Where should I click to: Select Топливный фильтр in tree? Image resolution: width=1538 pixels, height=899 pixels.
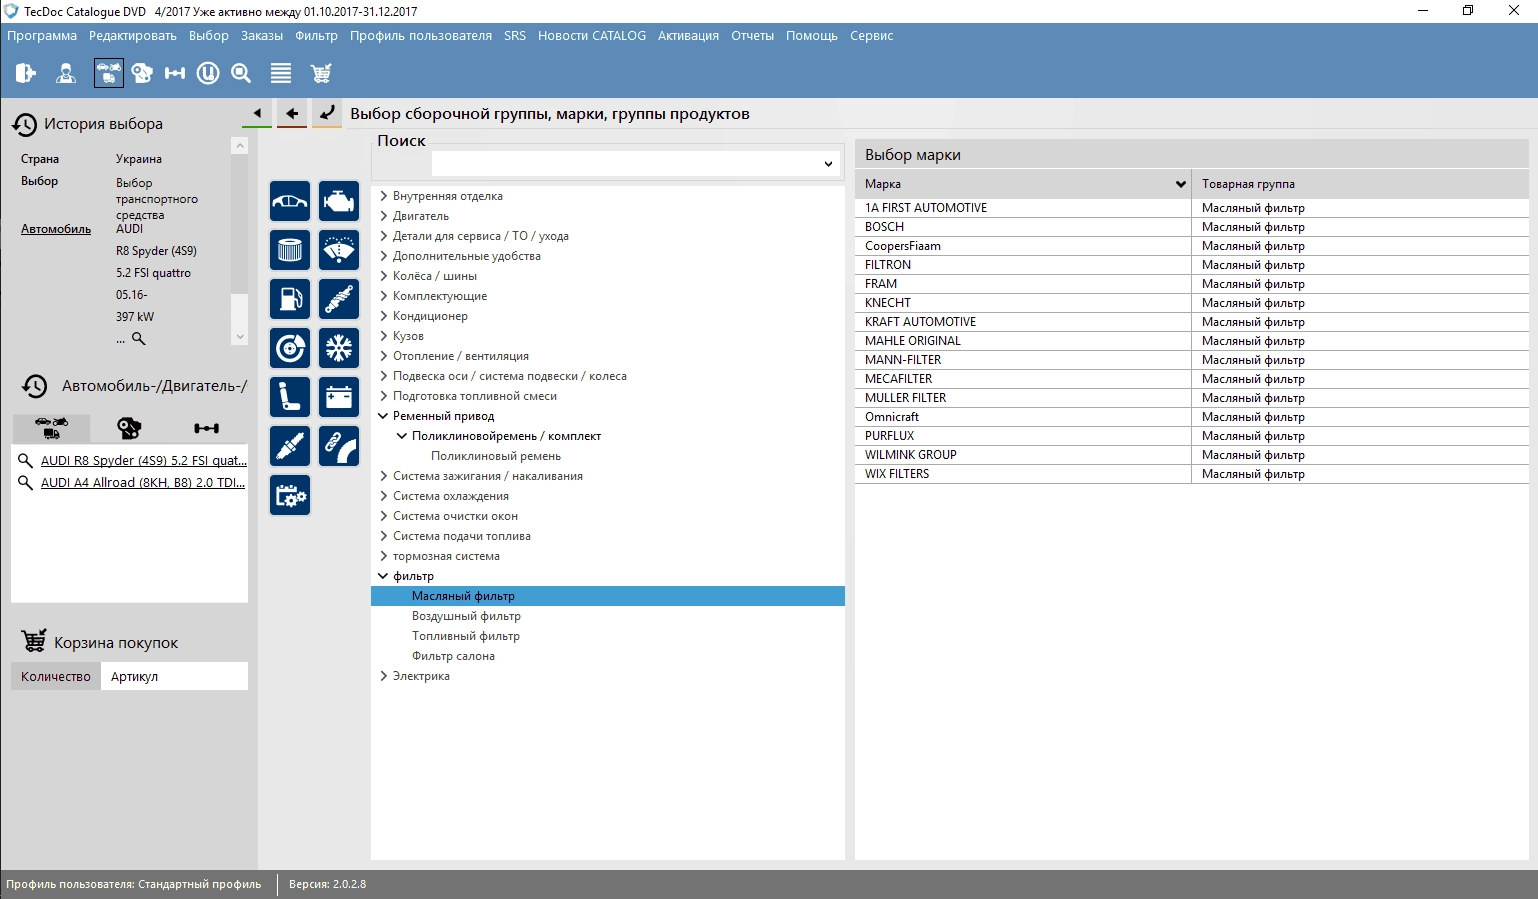pos(466,636)
